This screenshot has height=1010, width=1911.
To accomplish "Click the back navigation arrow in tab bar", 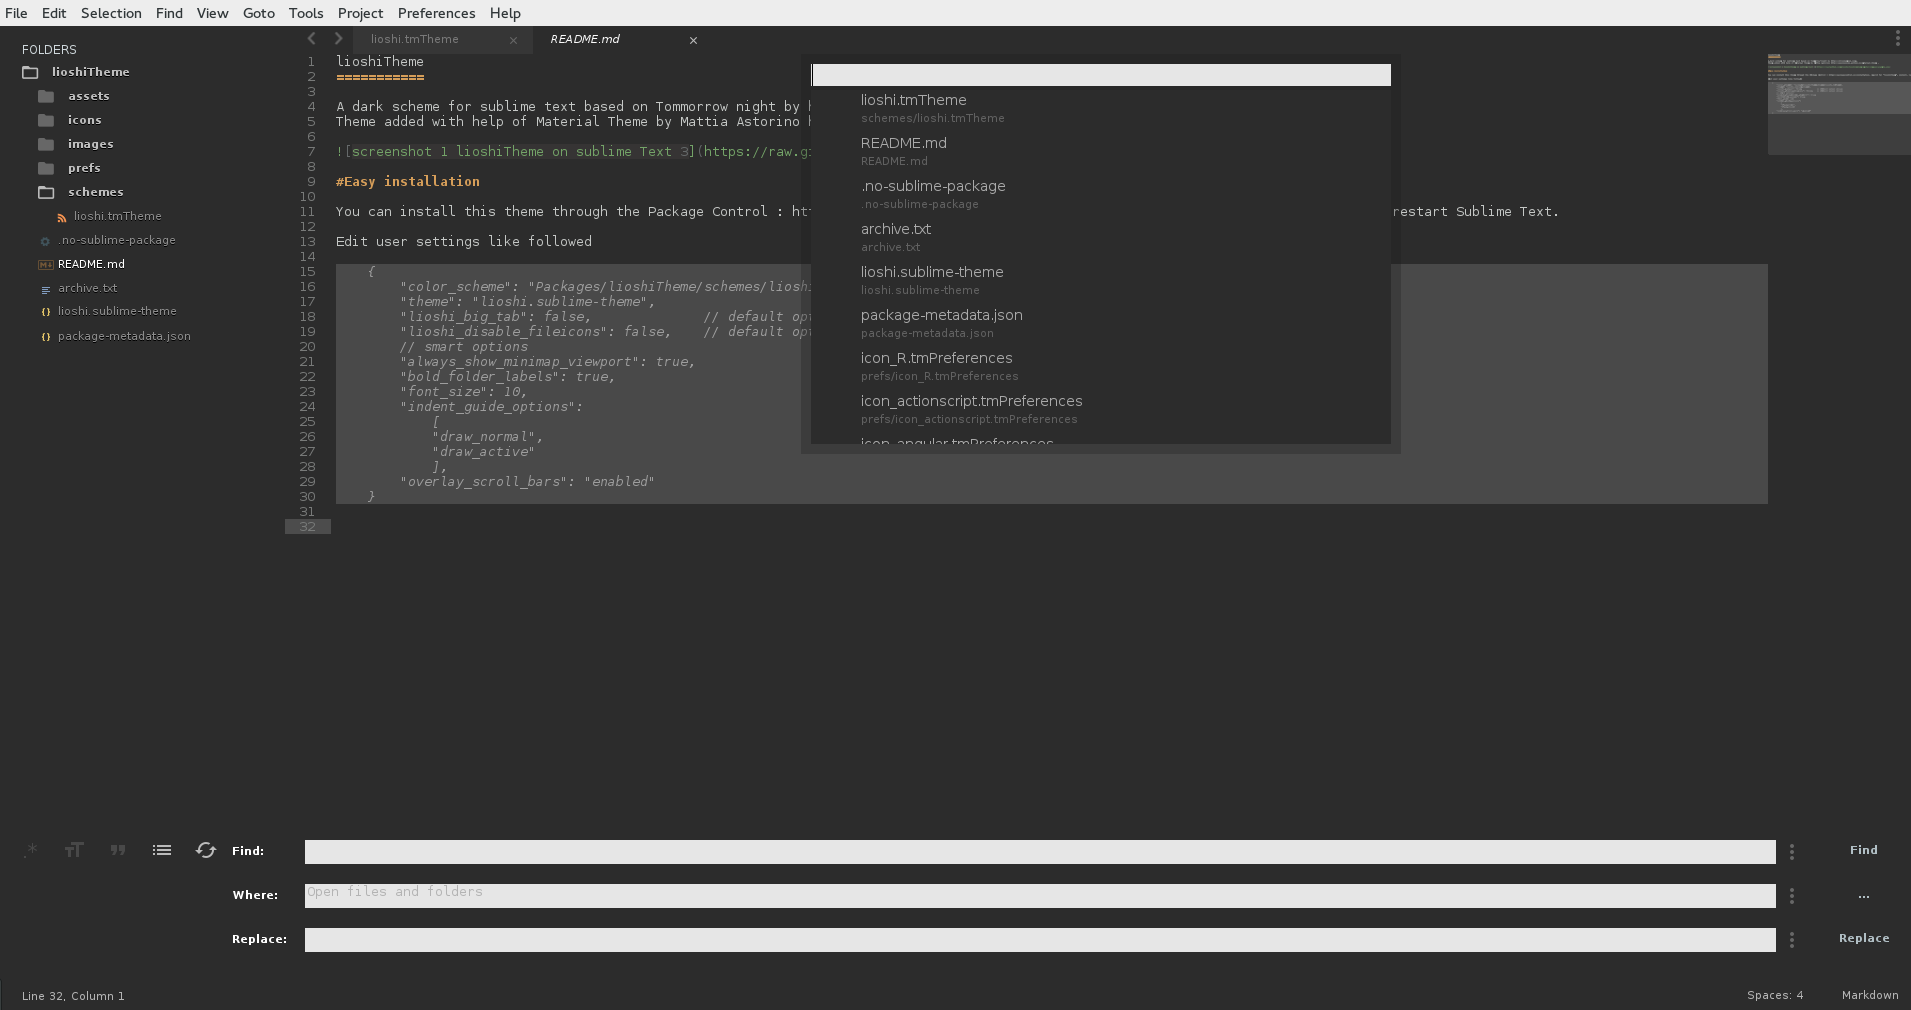I will point(311,39).
